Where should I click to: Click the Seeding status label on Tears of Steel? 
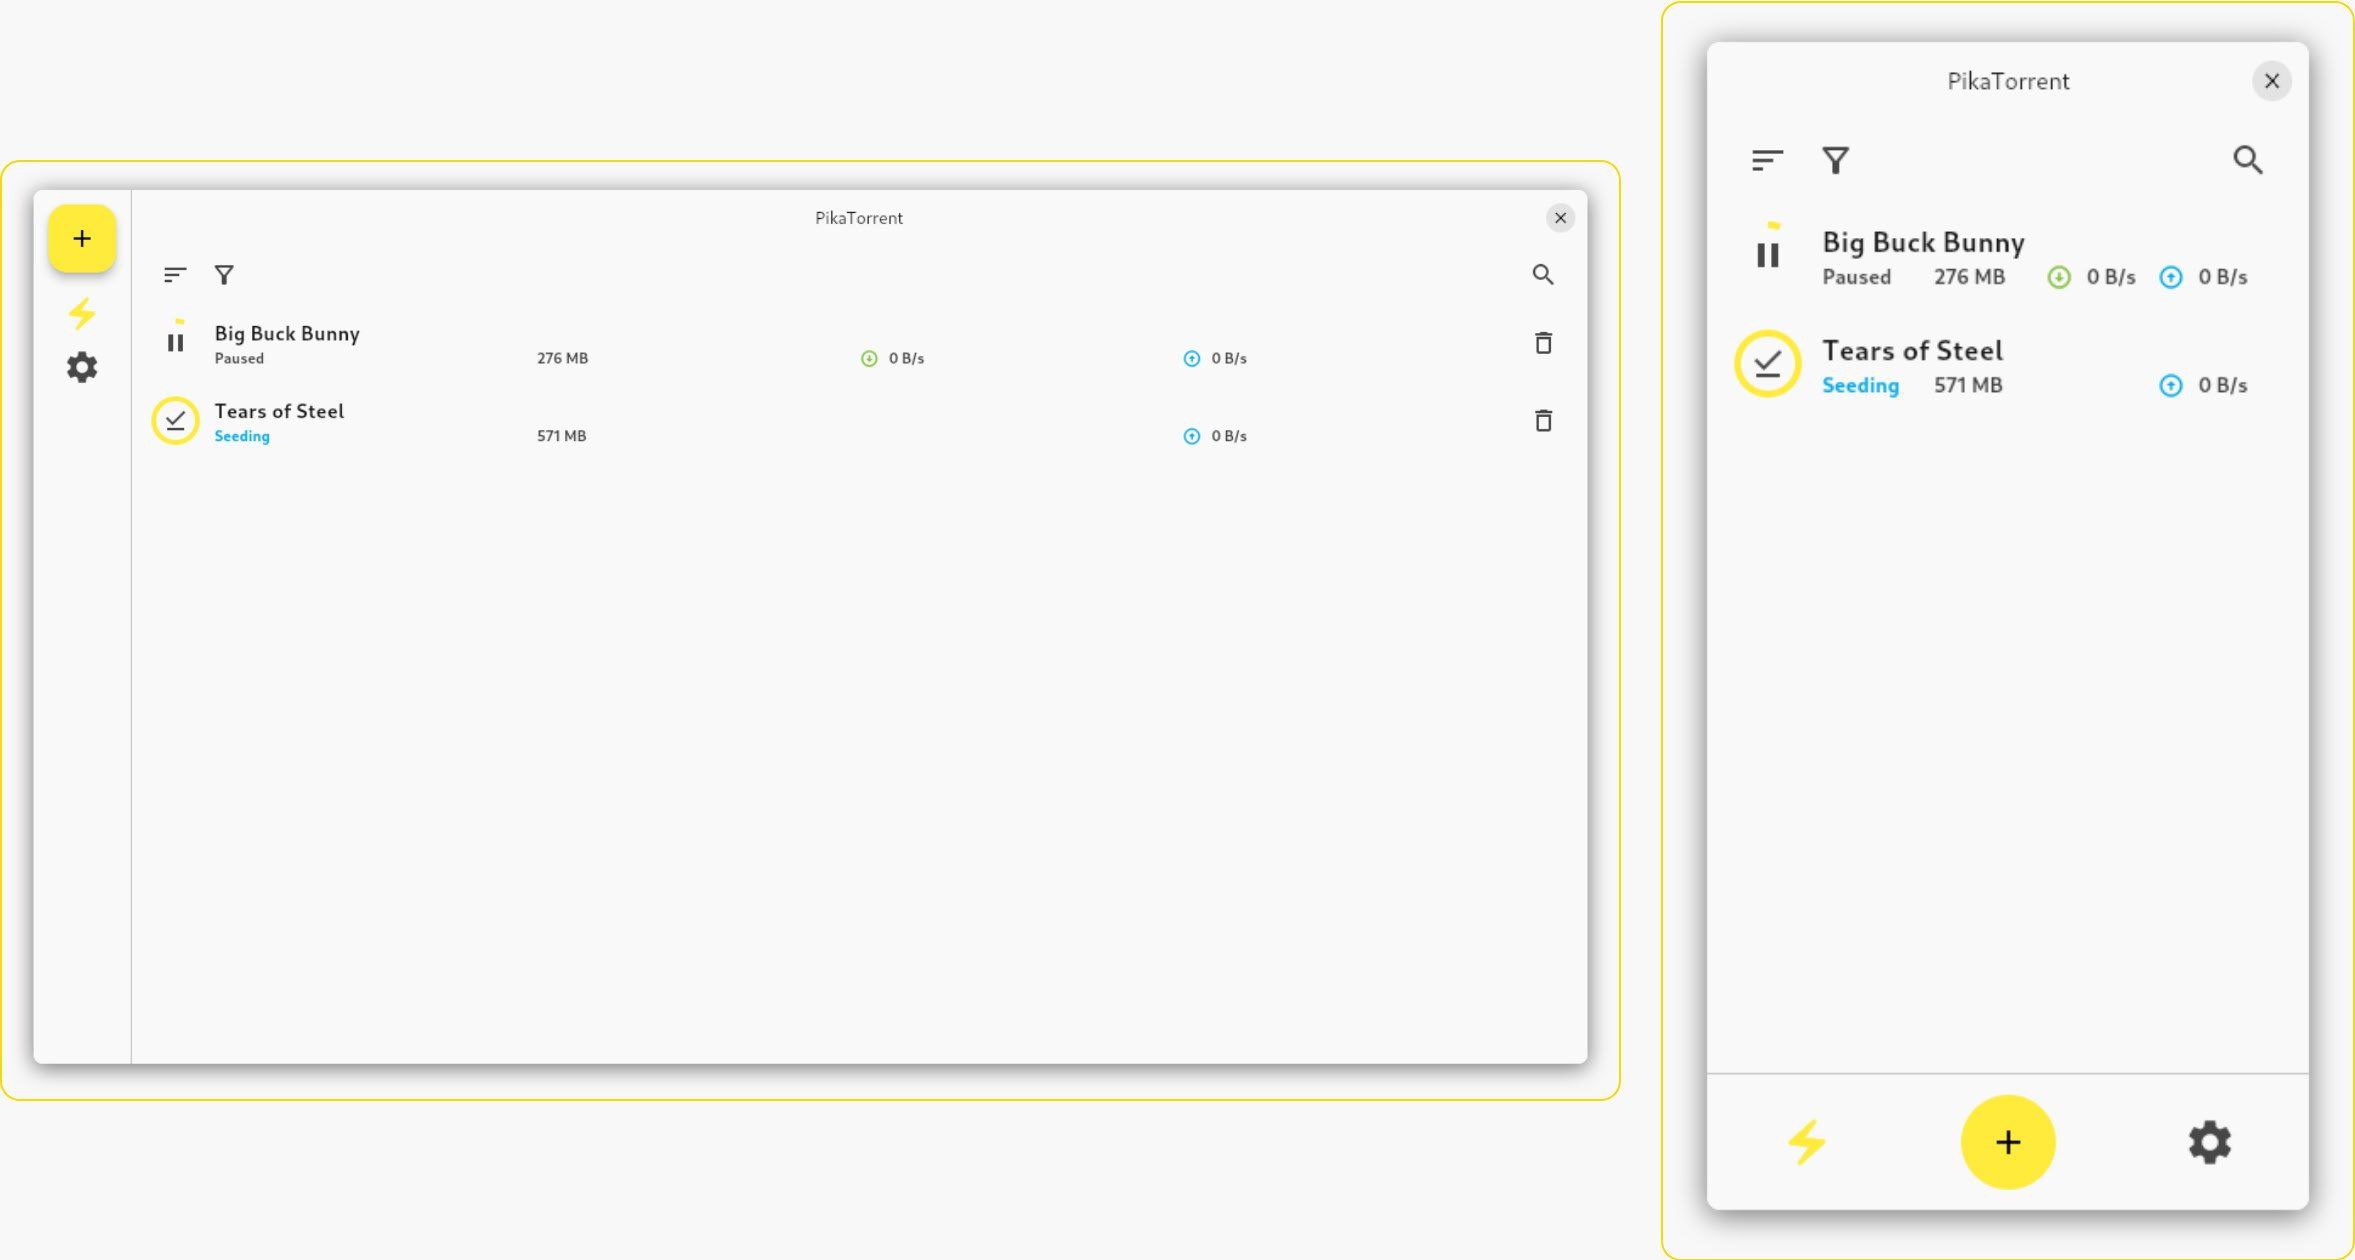tap(241, 436)
